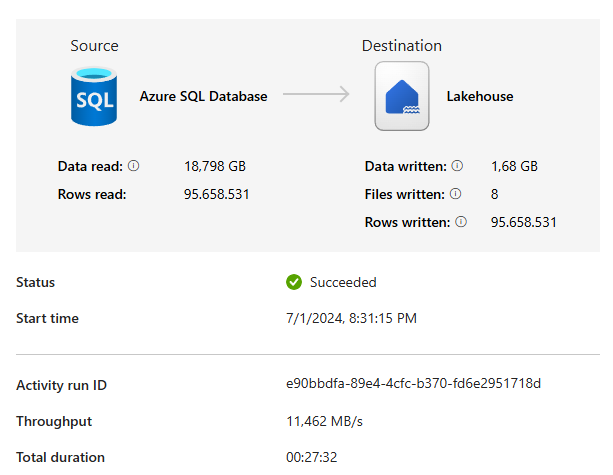Click the Lakehouse label
The width and height of the screenshot is (613, 475).
point(480,96)
